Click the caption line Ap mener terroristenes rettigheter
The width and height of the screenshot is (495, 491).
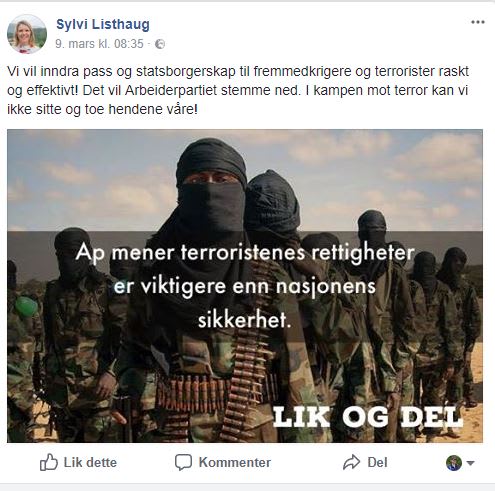click(x=245, y=253)
